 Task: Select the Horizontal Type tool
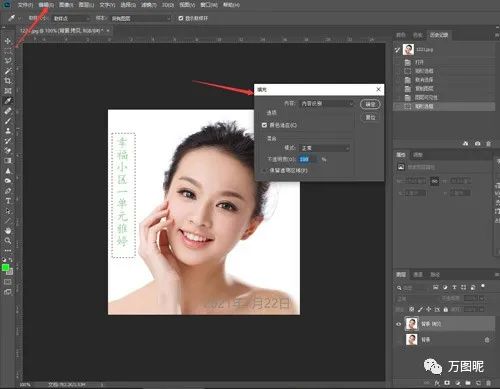point(8,201)
